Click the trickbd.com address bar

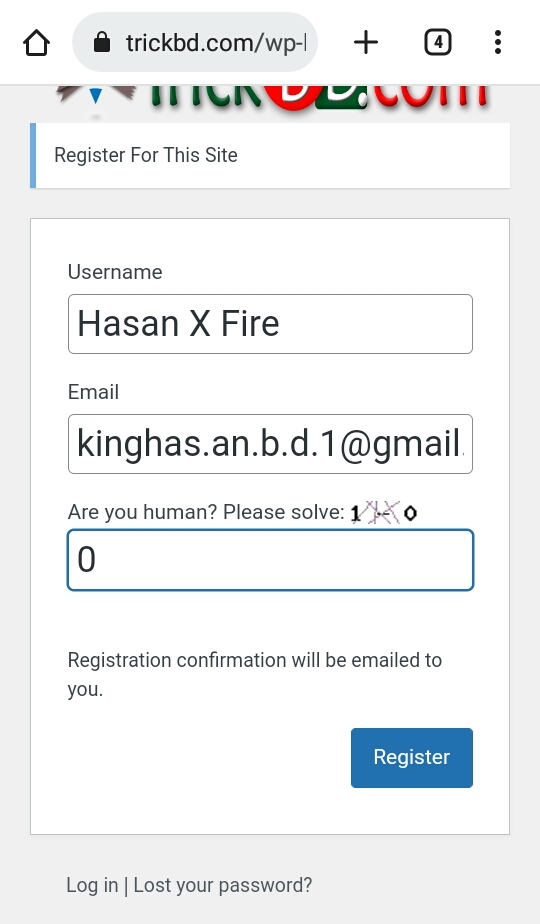point(195,42)
